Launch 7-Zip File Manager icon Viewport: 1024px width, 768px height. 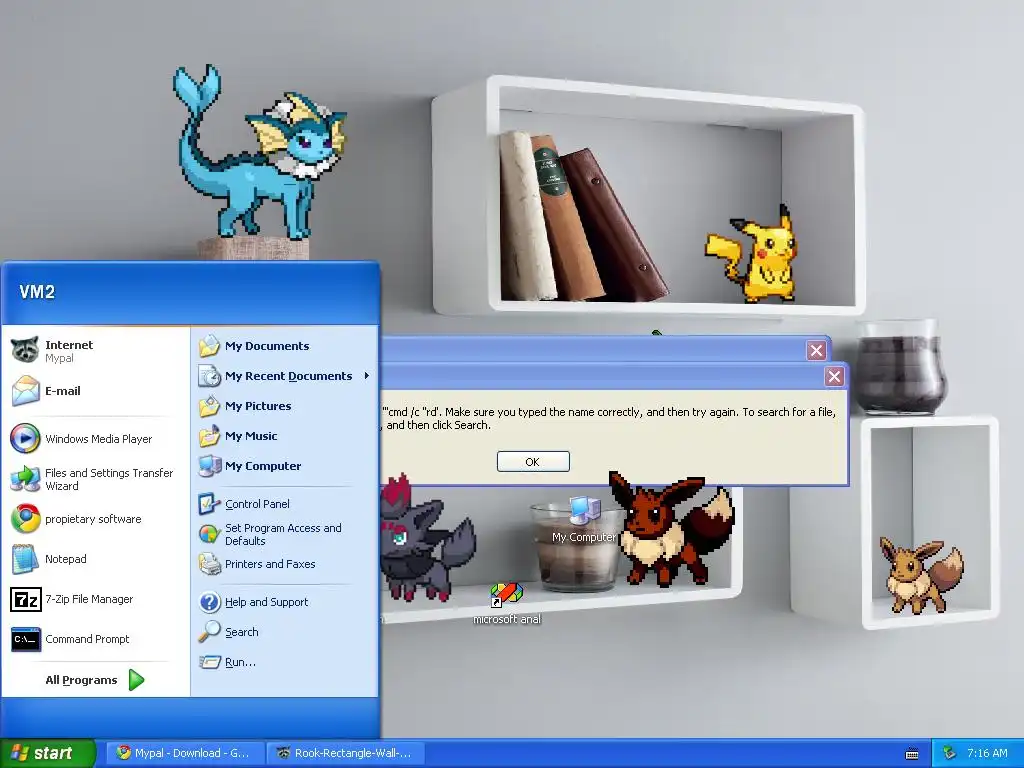coord(25,599)
